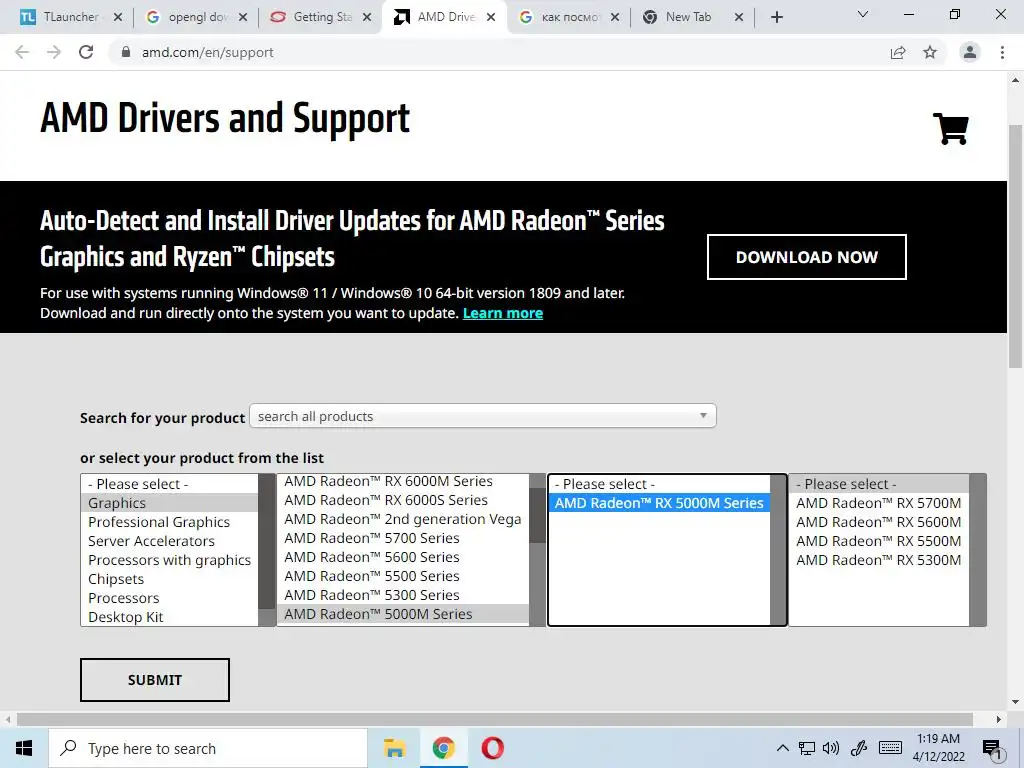
Task: Select AMD Radeon 5300 Series
Action: coord(403,595)
